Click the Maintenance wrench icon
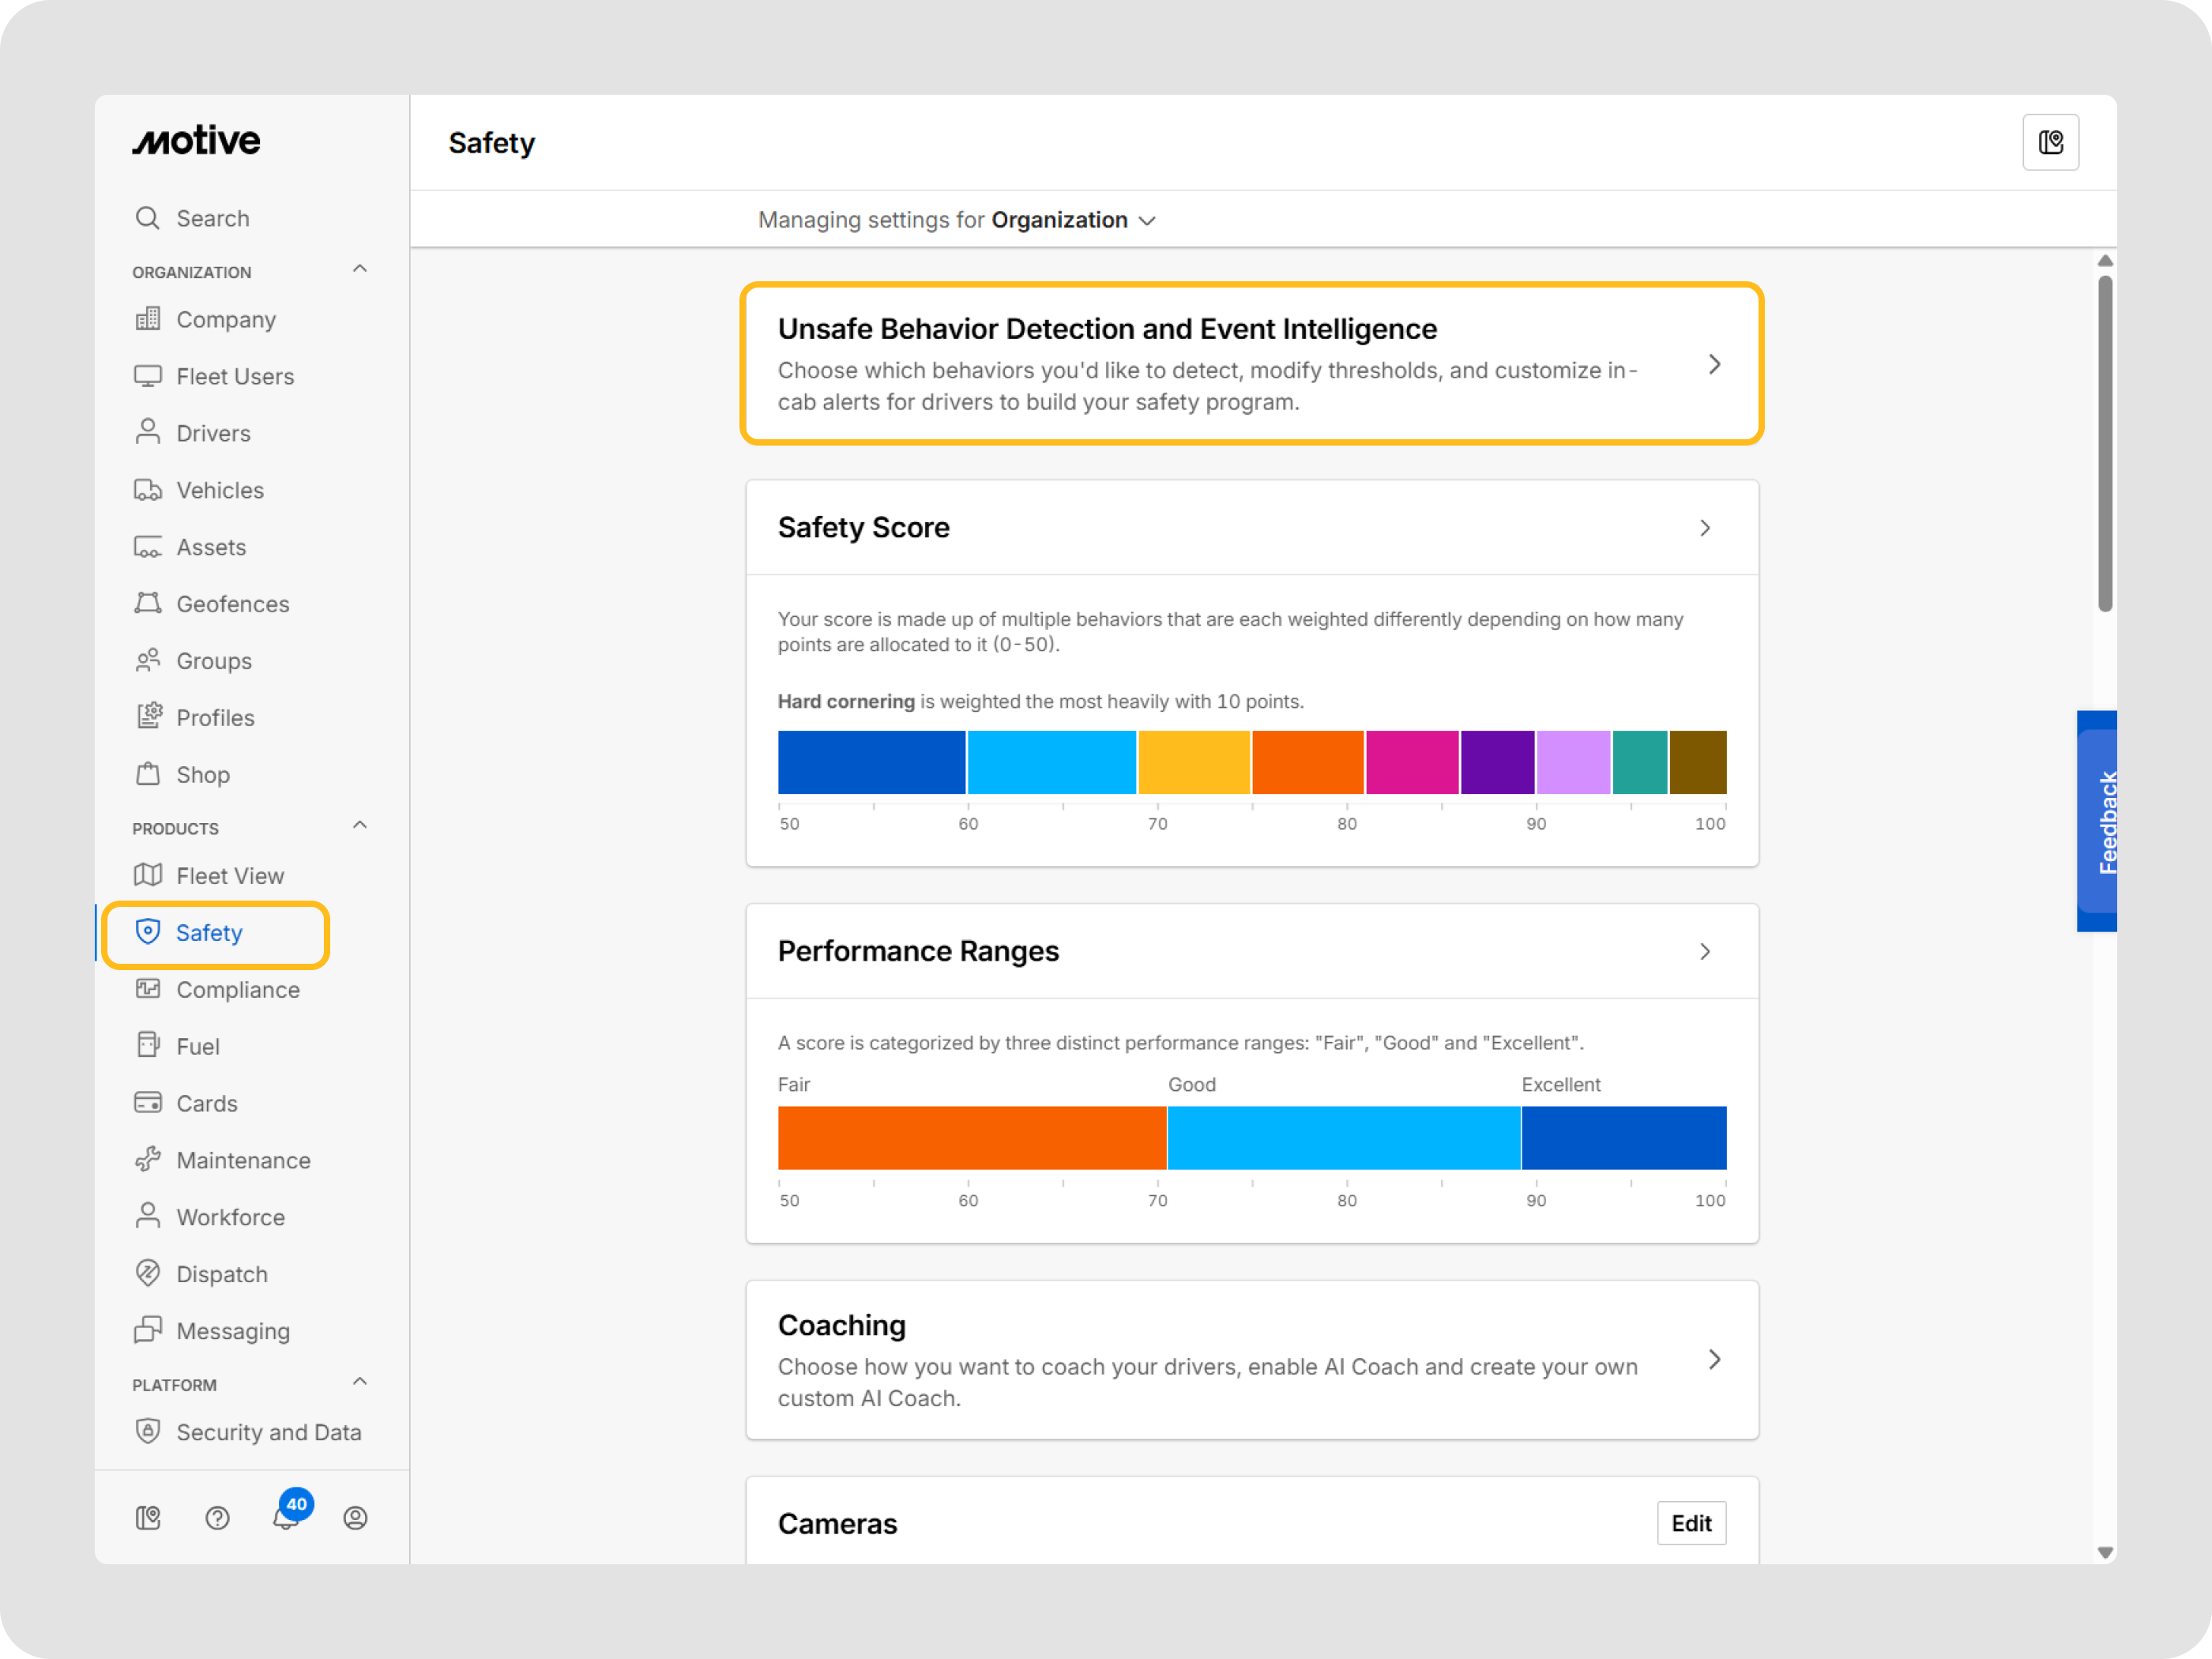The image size is (2212, 1659). tap(148, 1159)
